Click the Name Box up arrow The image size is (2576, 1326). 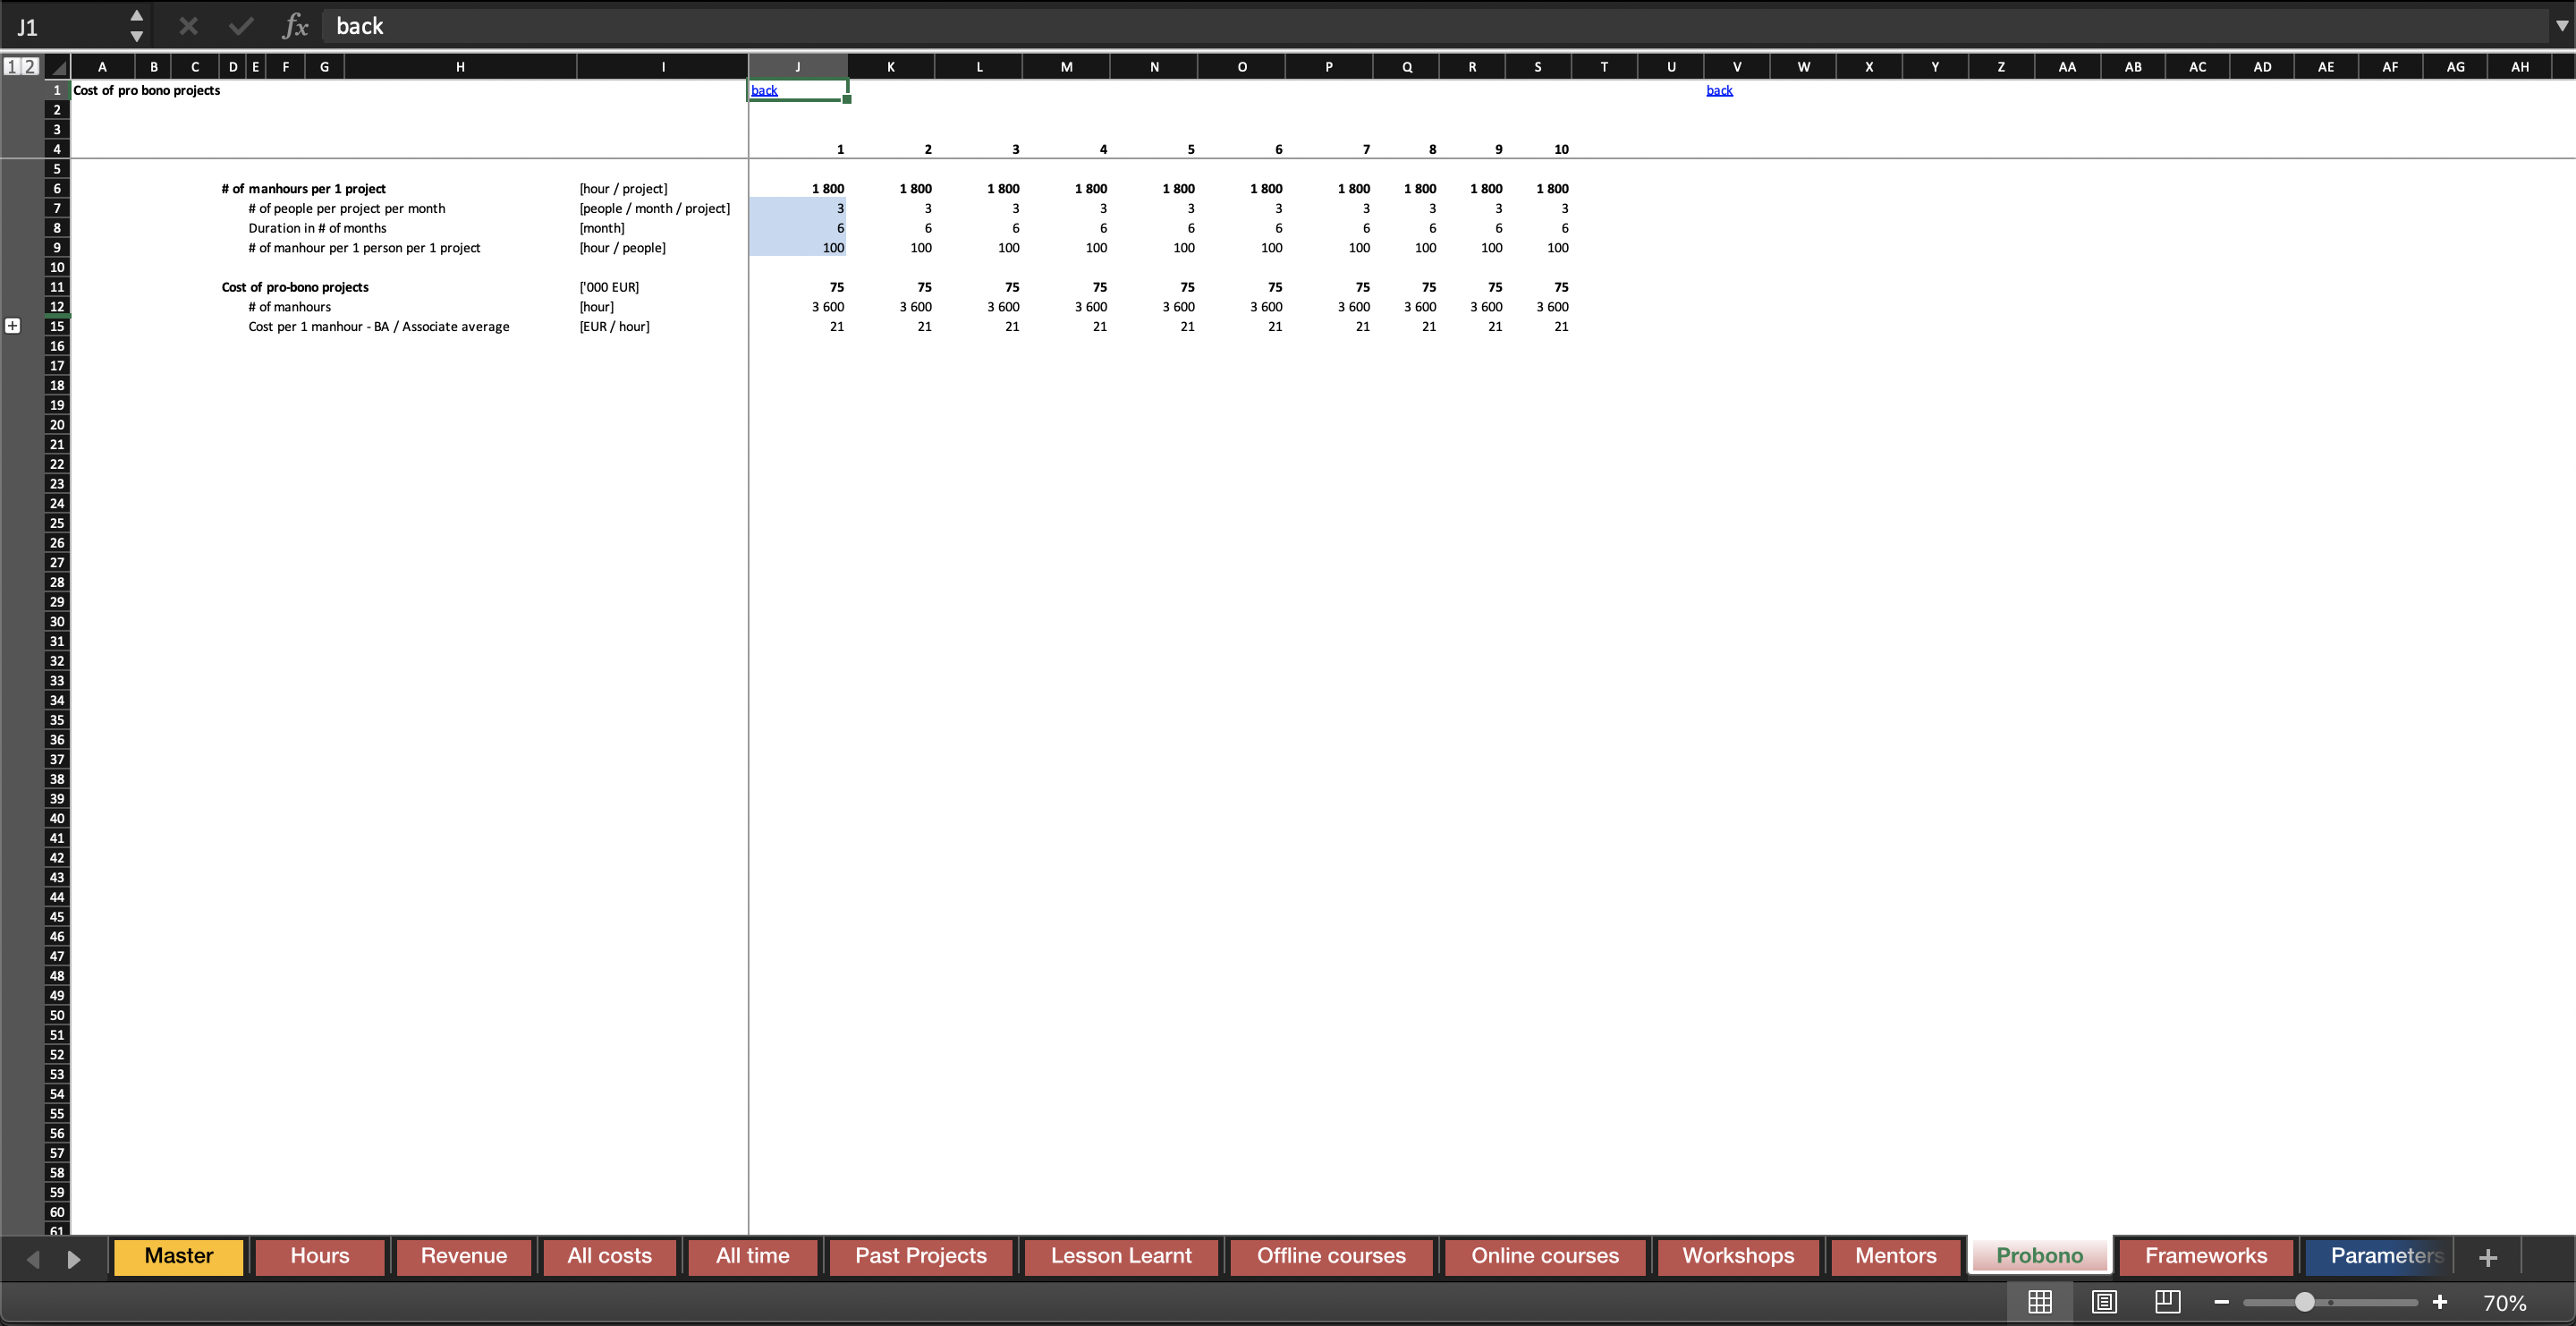[x=137, y=16]
